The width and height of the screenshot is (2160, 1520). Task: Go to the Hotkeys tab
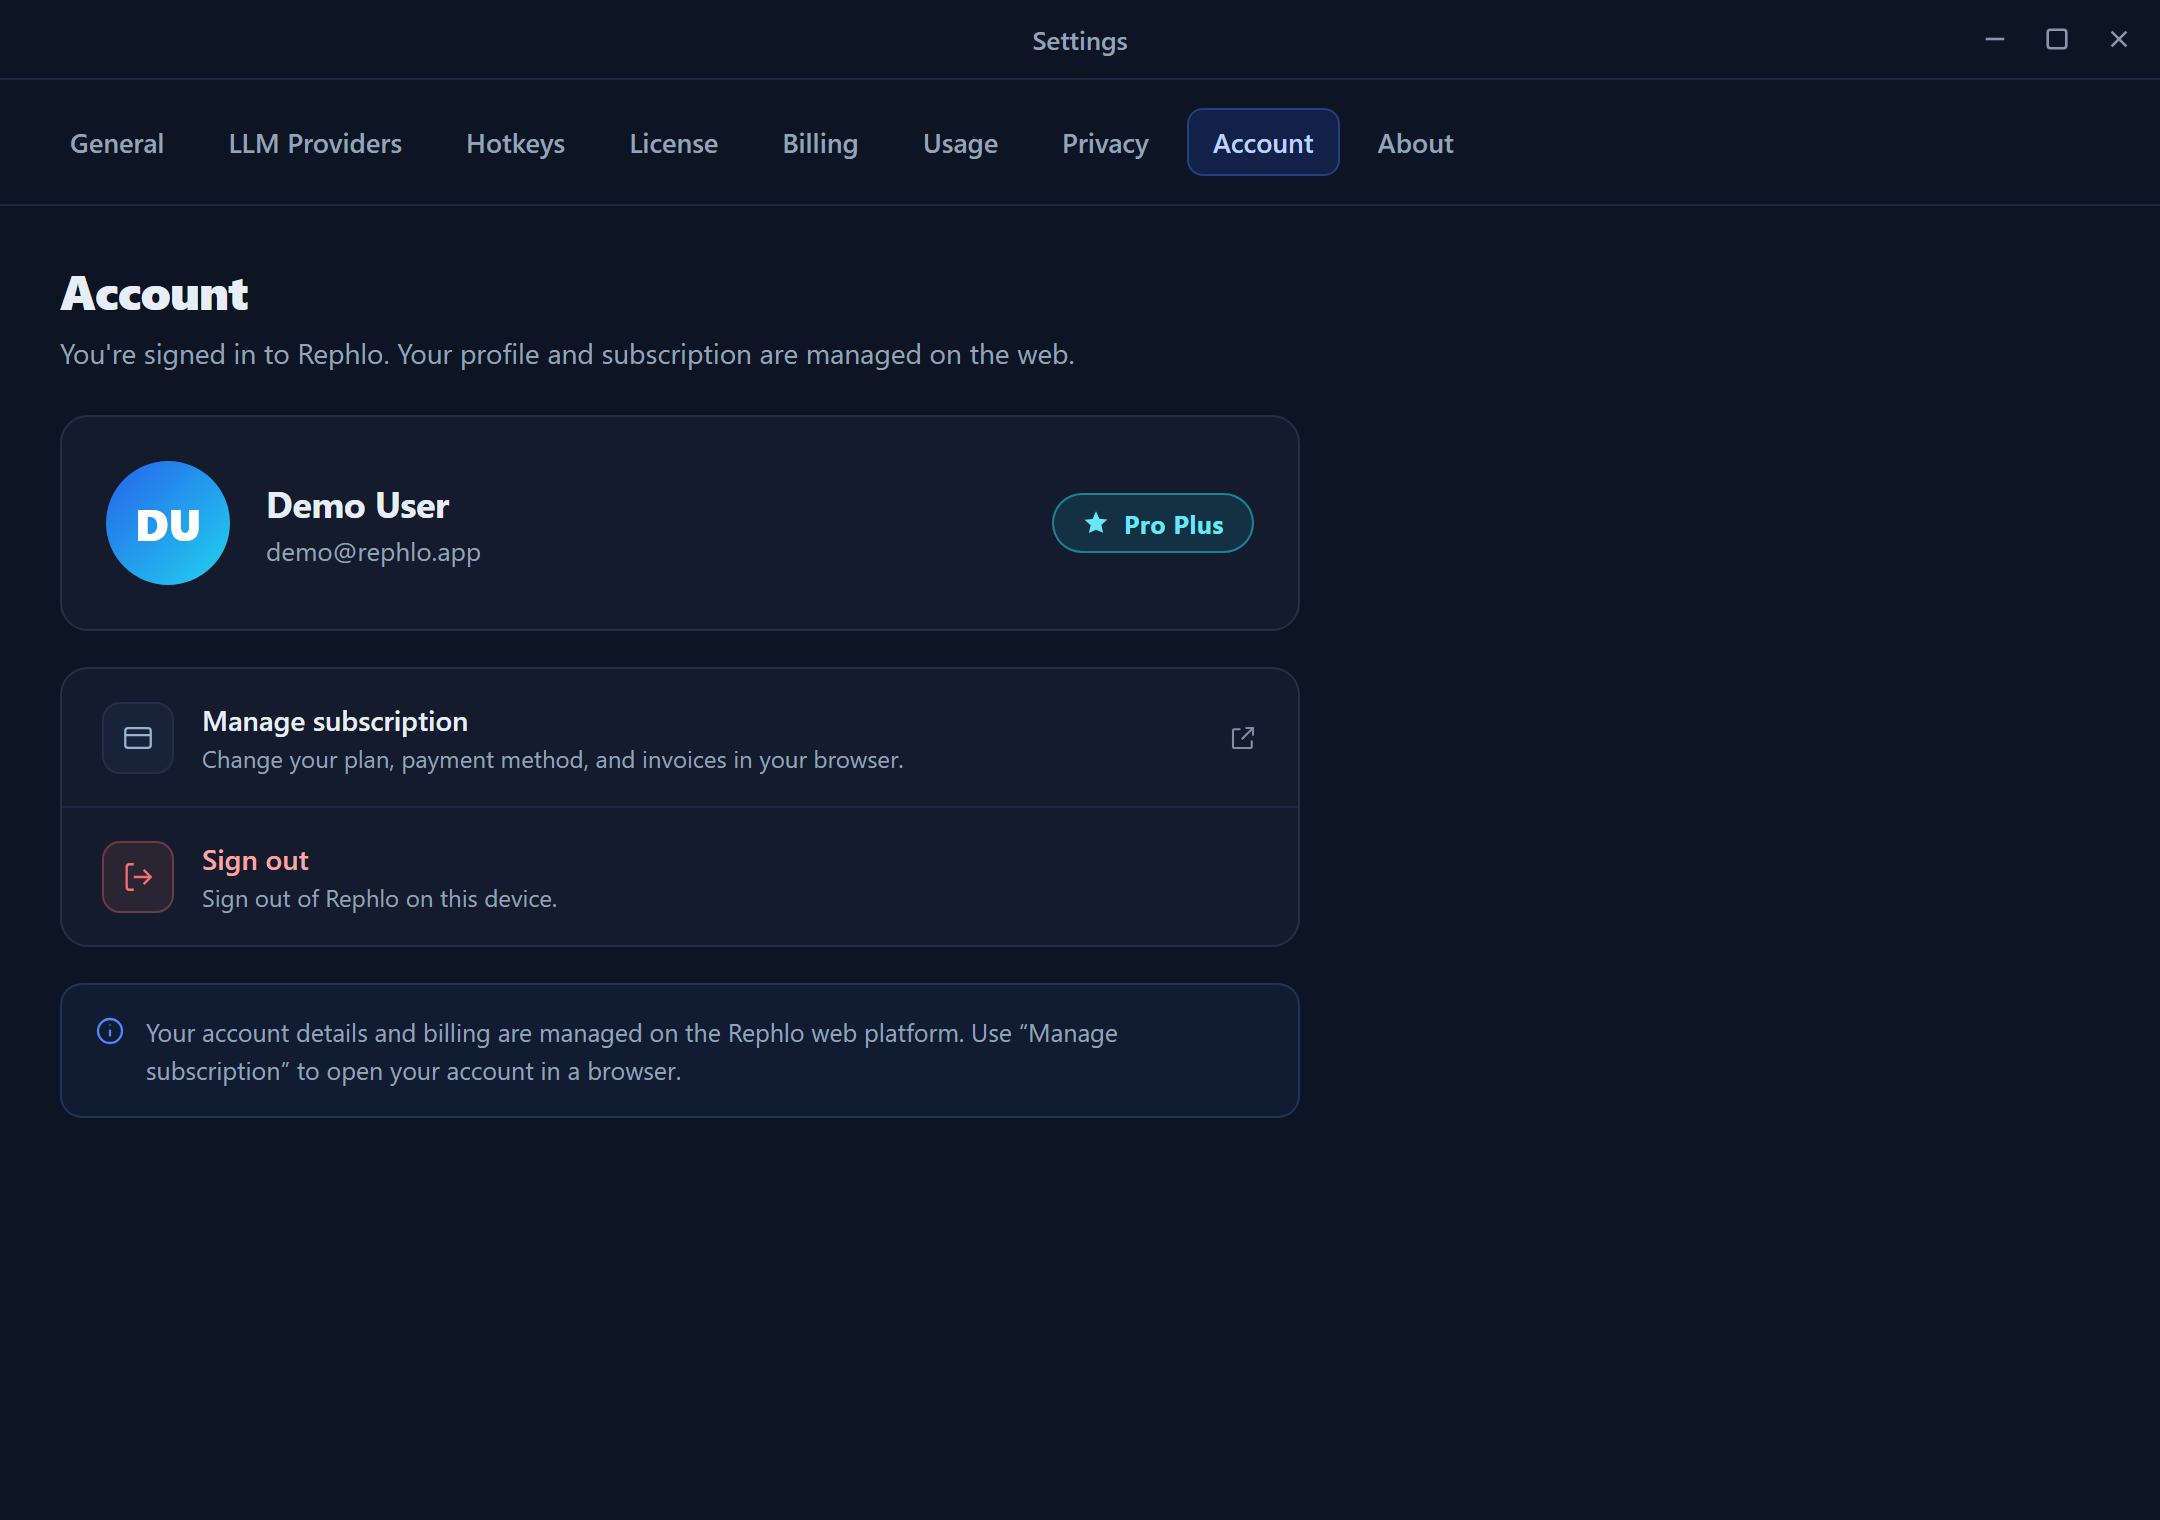515,143
